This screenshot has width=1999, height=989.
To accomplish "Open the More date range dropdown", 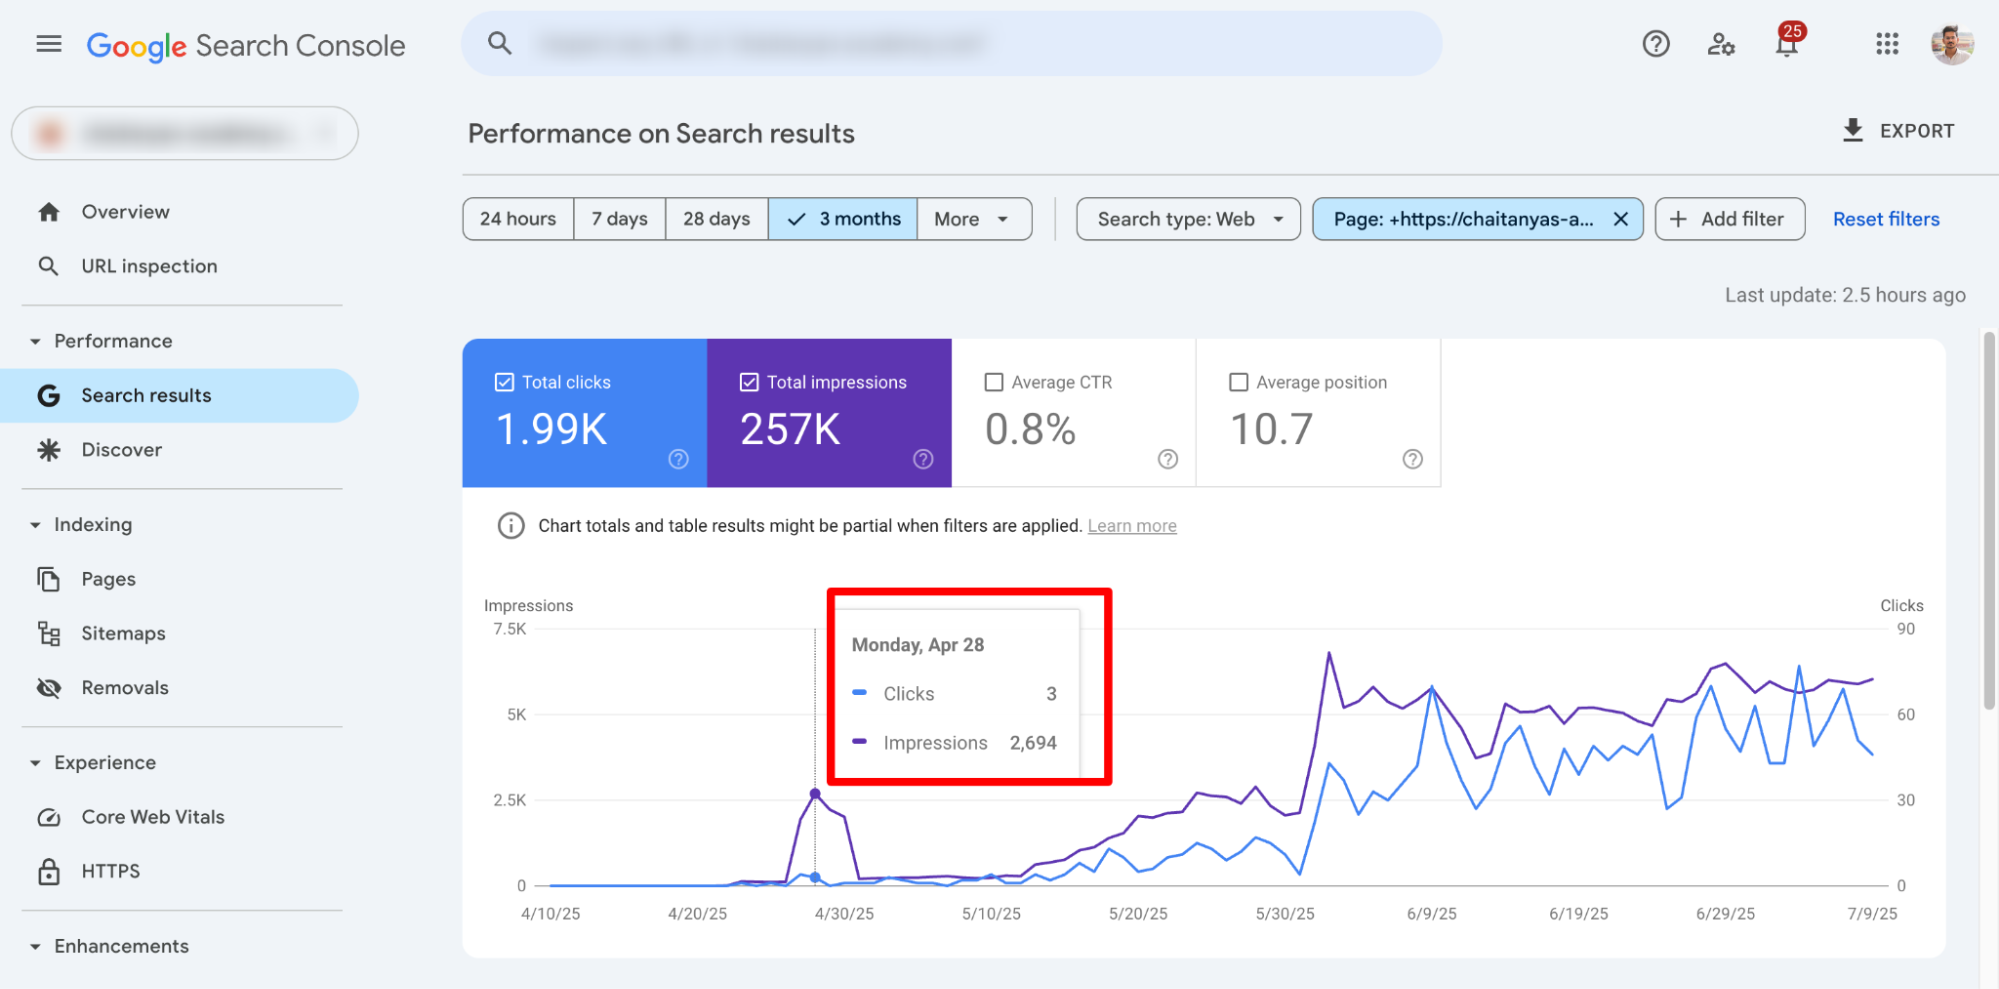I will coord(973,218).
